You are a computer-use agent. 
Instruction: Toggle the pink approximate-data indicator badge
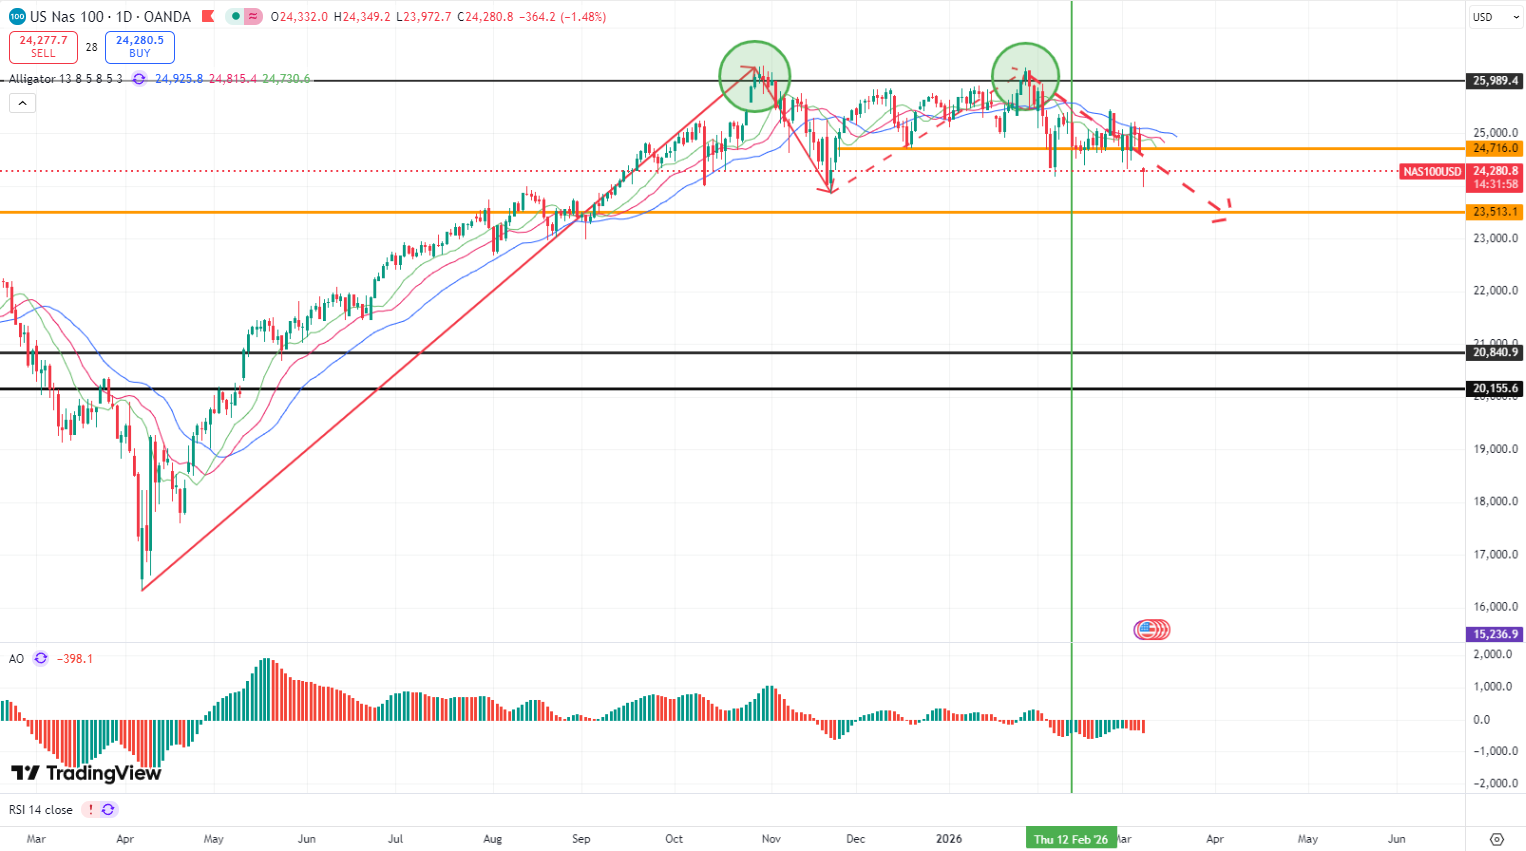tap(252, 16)
